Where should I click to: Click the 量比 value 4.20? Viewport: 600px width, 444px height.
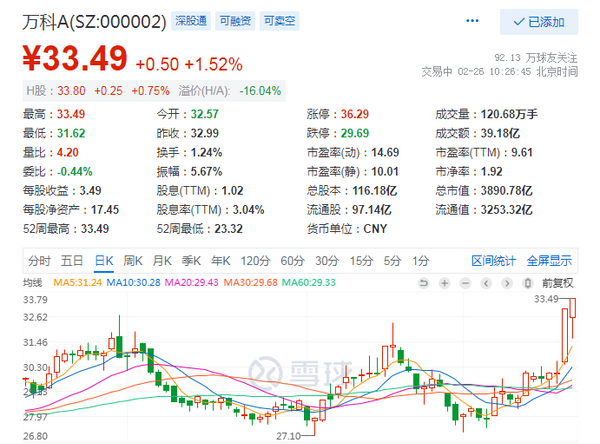coord(68,152)
